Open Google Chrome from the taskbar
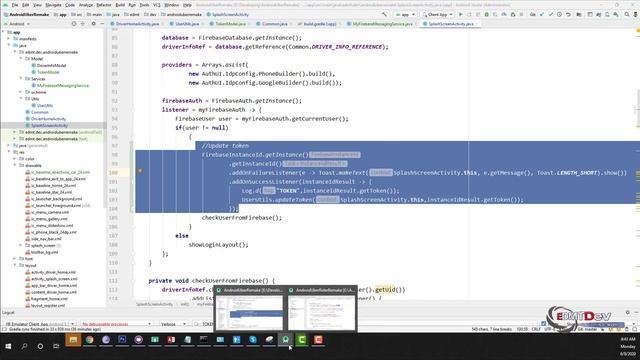This screenshot has width=640, height=360. click(x=89, y=340)
